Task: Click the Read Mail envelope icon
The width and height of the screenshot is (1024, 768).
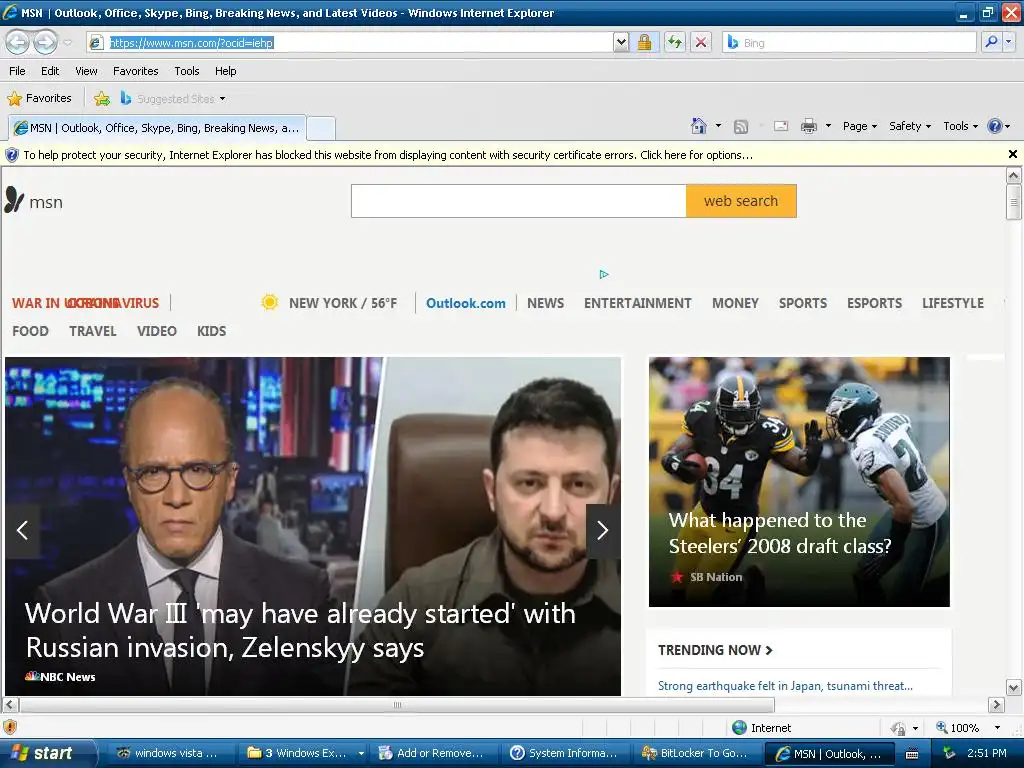Action: click(x=781, y=126)
